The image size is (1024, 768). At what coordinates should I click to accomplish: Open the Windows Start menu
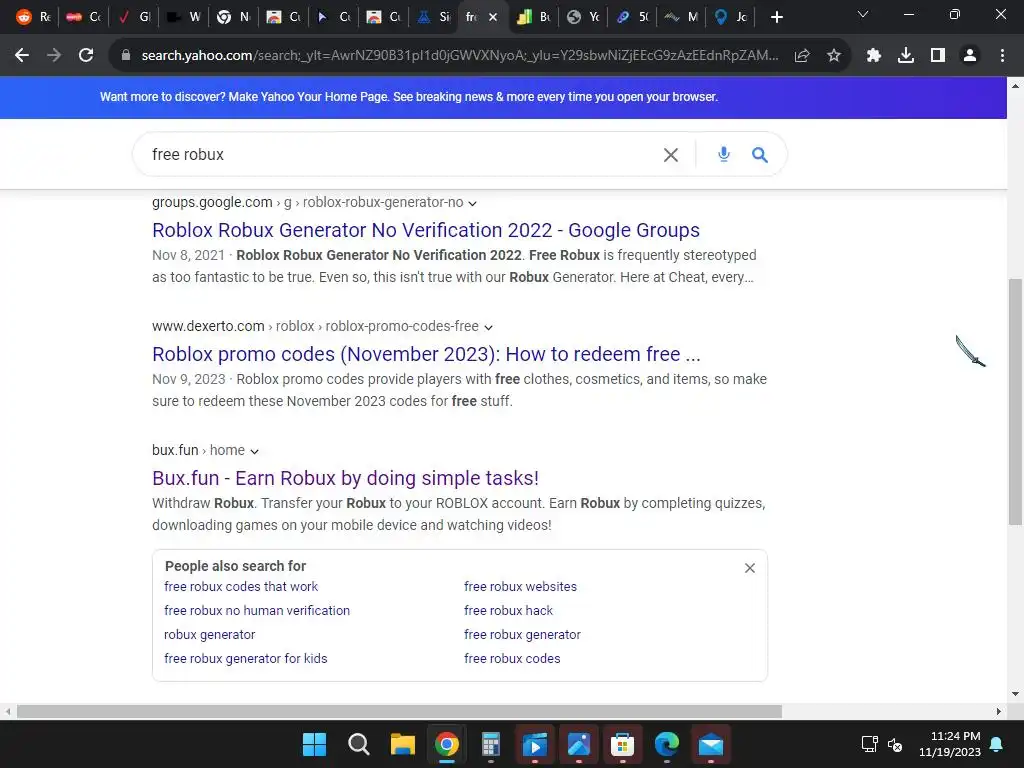[x=314, y=744]
